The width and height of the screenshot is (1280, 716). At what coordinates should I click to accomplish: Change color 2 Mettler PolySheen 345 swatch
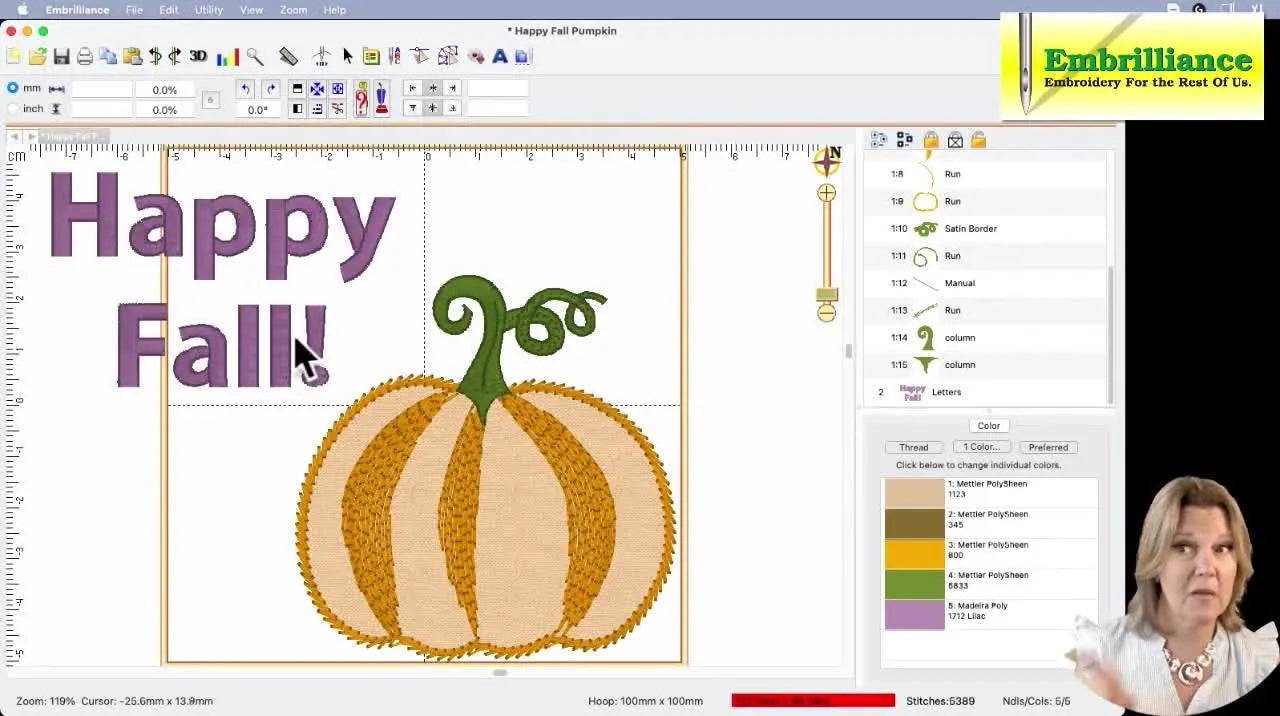click(x=914, y=524)
